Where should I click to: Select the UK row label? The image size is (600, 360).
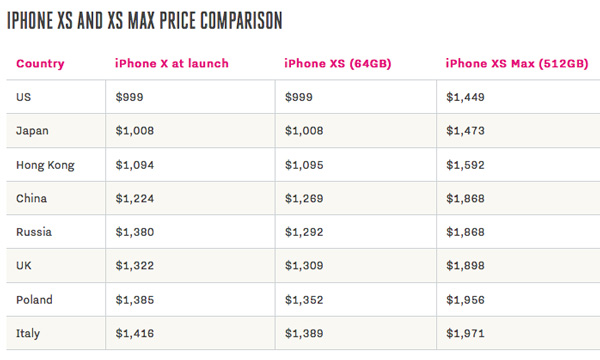pos(23,266)
